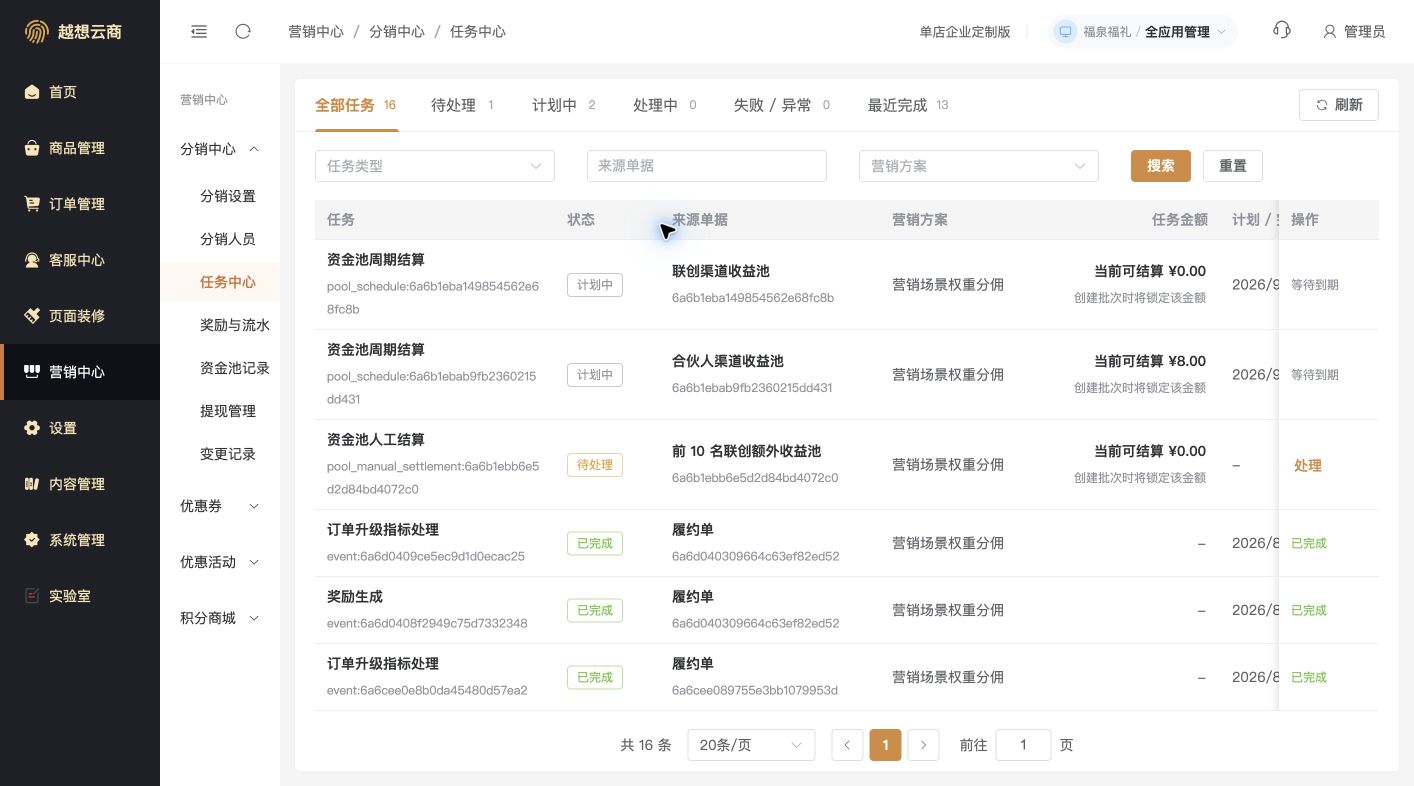Click page number 1 button

pos(885,745)
